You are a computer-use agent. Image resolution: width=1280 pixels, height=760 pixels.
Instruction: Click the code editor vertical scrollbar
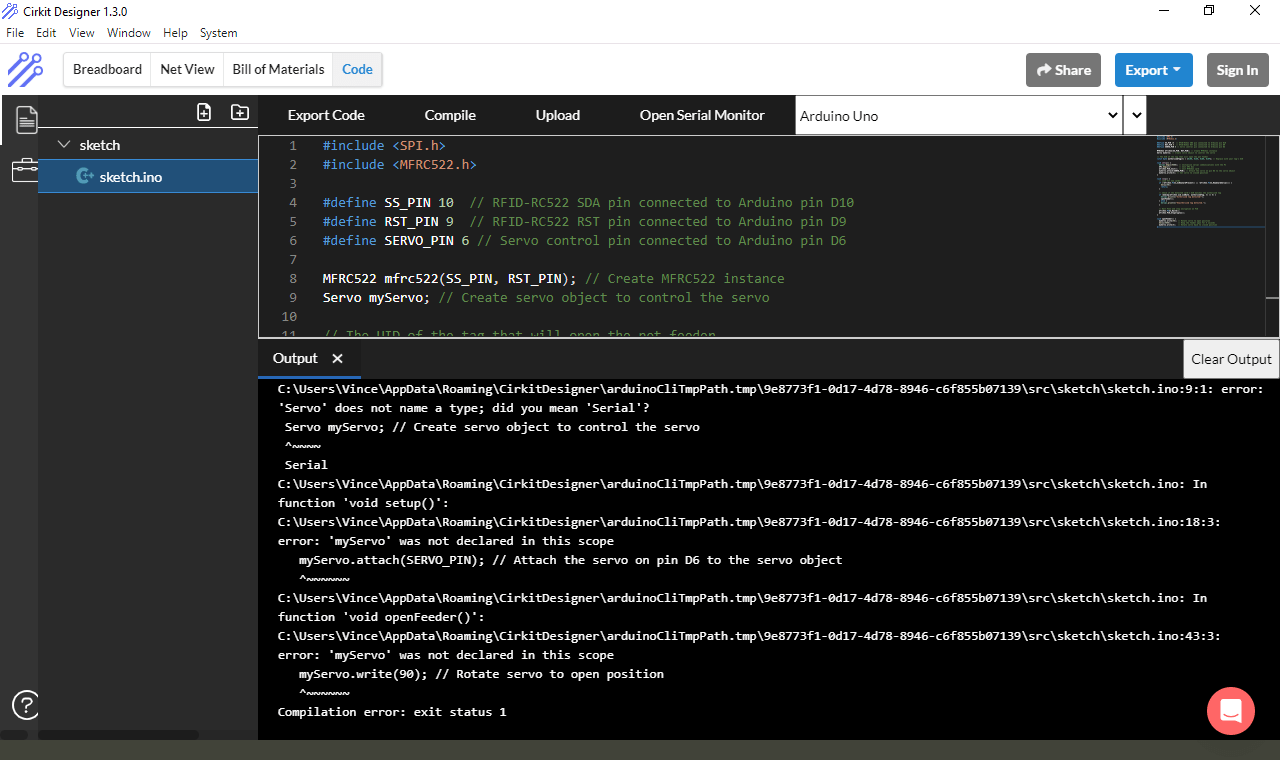(1272, 236)
